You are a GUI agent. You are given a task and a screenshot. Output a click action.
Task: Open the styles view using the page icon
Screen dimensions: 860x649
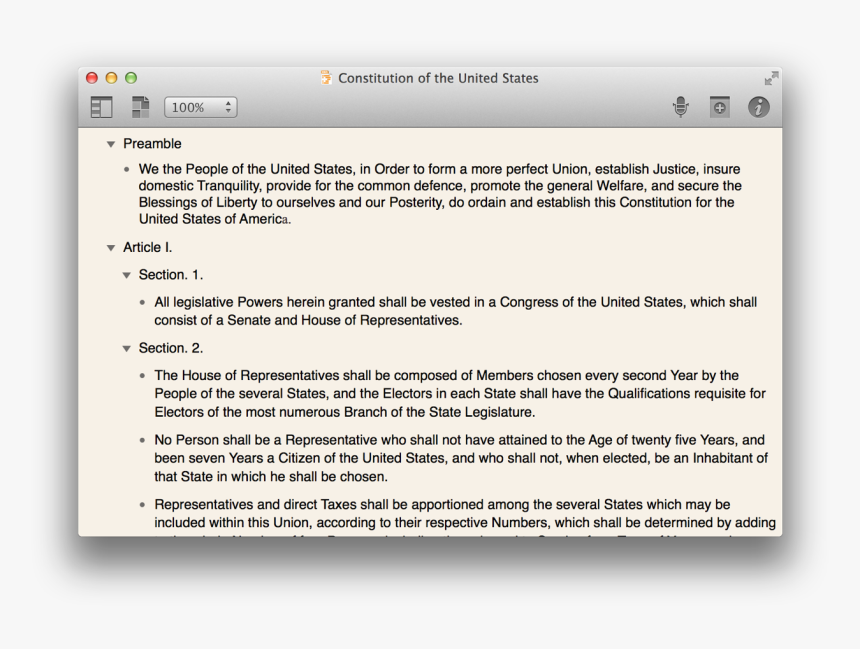click(x=140, y=106)
